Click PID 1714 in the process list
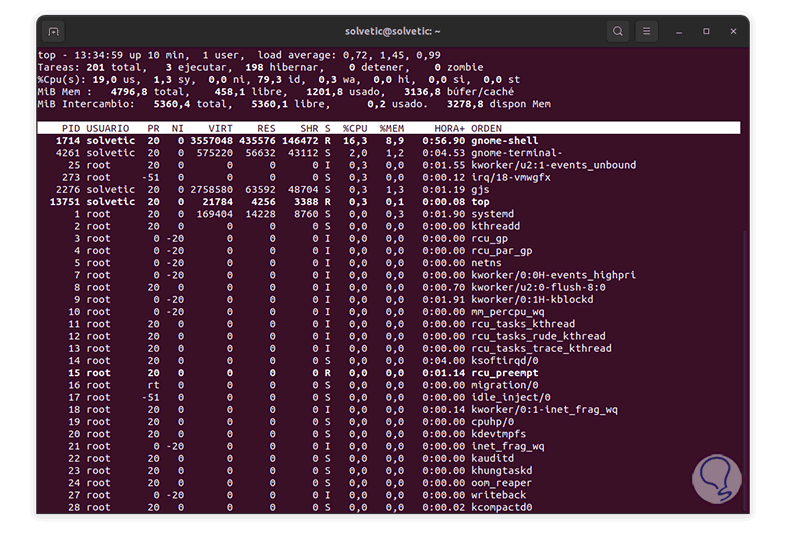The width and height of the screenshot is (786, 533). coord(68,141)
